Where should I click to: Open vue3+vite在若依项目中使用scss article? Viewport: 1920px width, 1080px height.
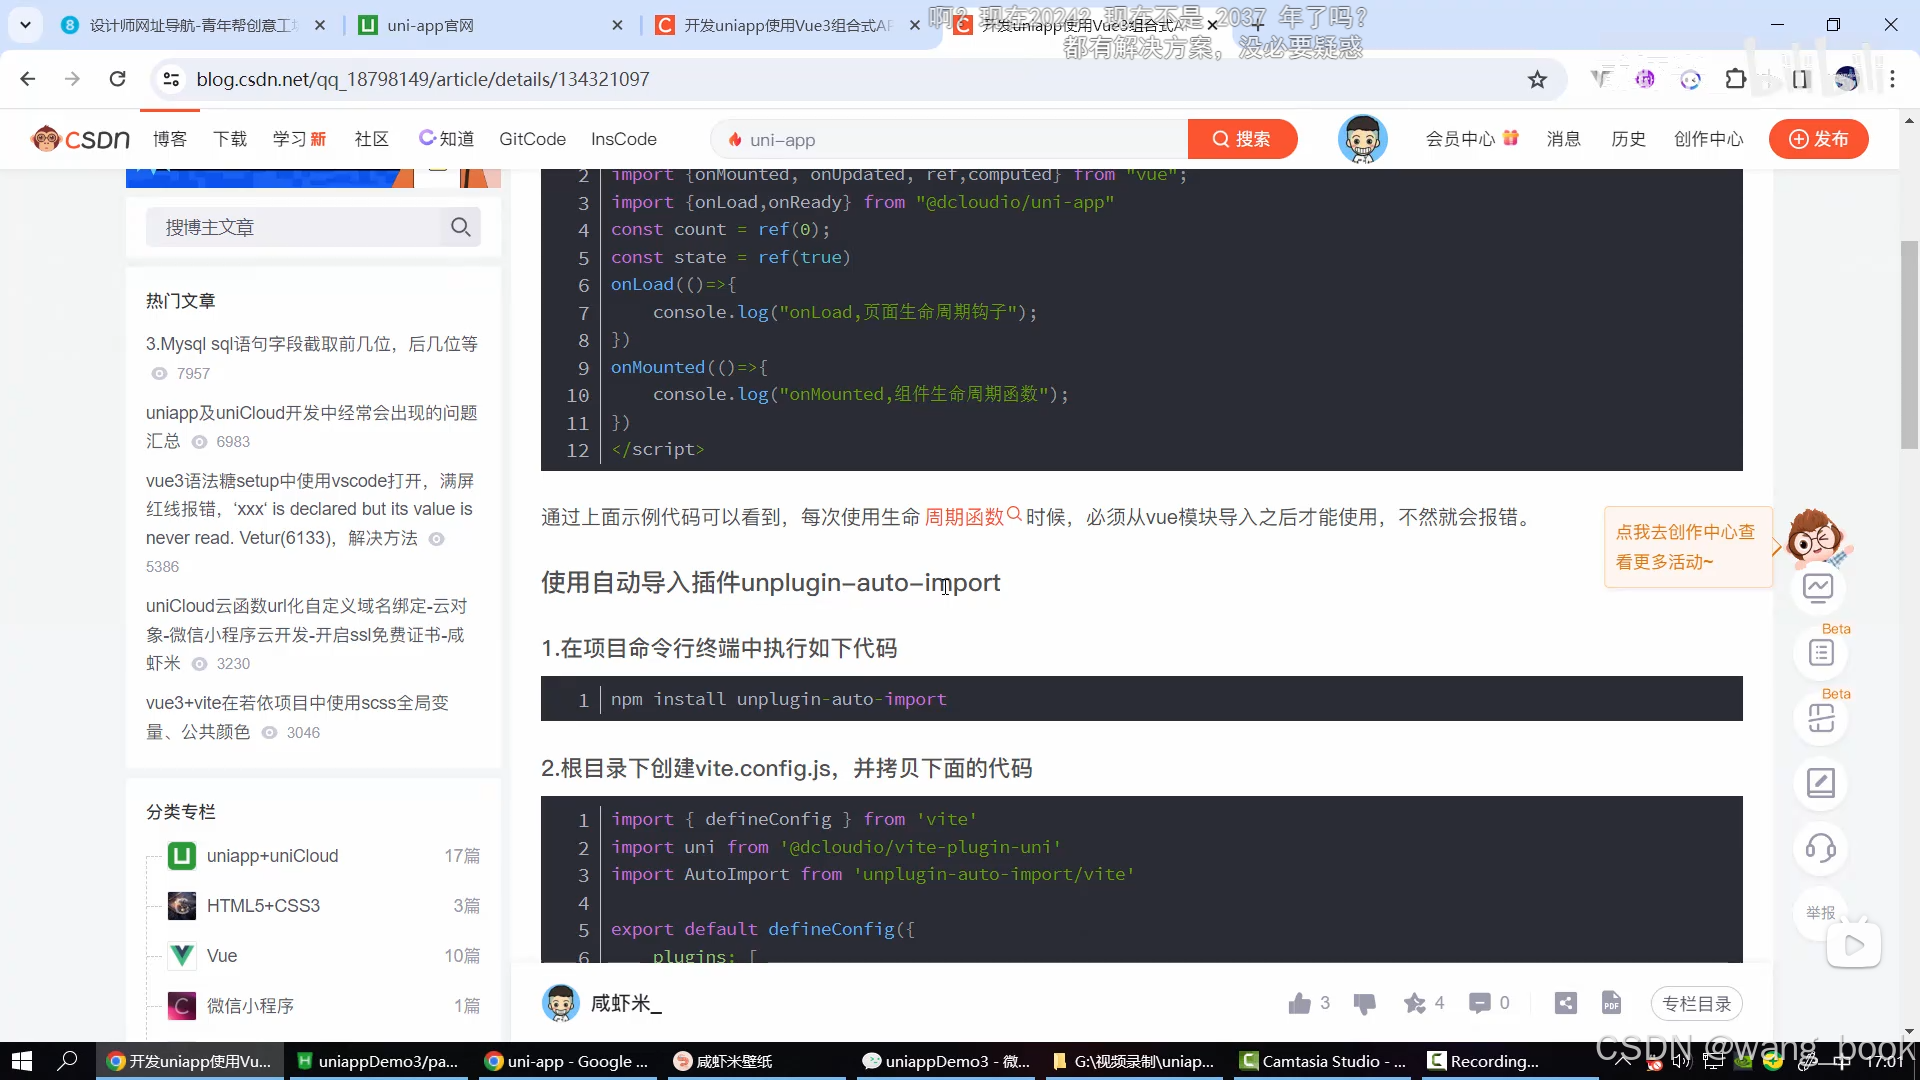coord(297,717)
